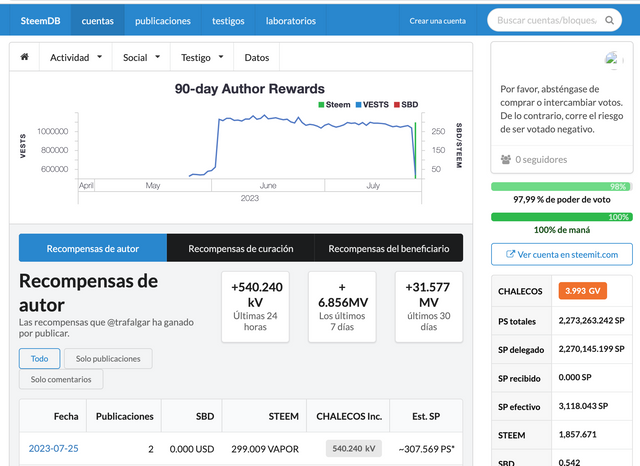Click the Crear una cuenta link
Screen dimensions: 640x466
click(x=438, y=21)
